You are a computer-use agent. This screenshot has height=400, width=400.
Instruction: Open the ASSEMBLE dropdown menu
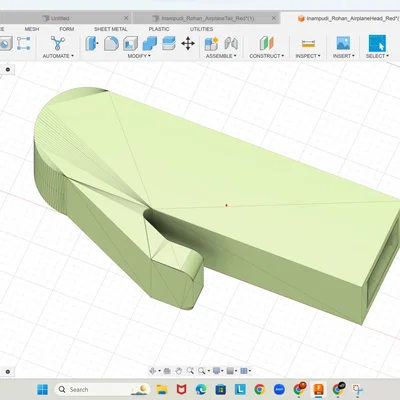pos(221,56)
